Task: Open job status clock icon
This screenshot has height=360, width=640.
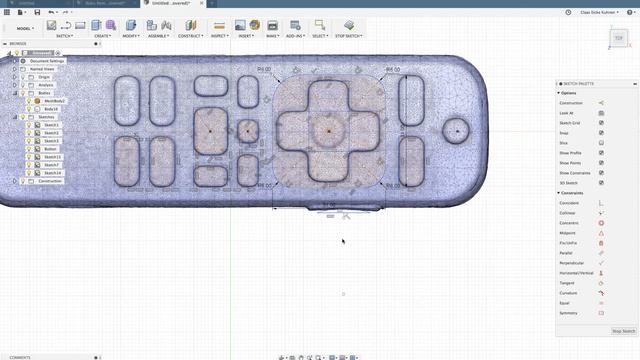Action: click(568, 12)
